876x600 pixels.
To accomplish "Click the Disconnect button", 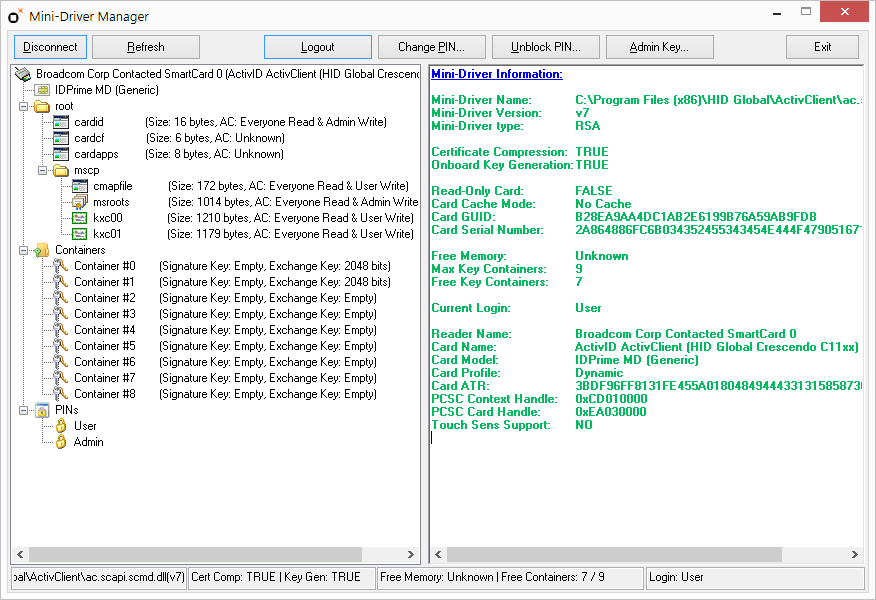I will [x=50, y=47].
